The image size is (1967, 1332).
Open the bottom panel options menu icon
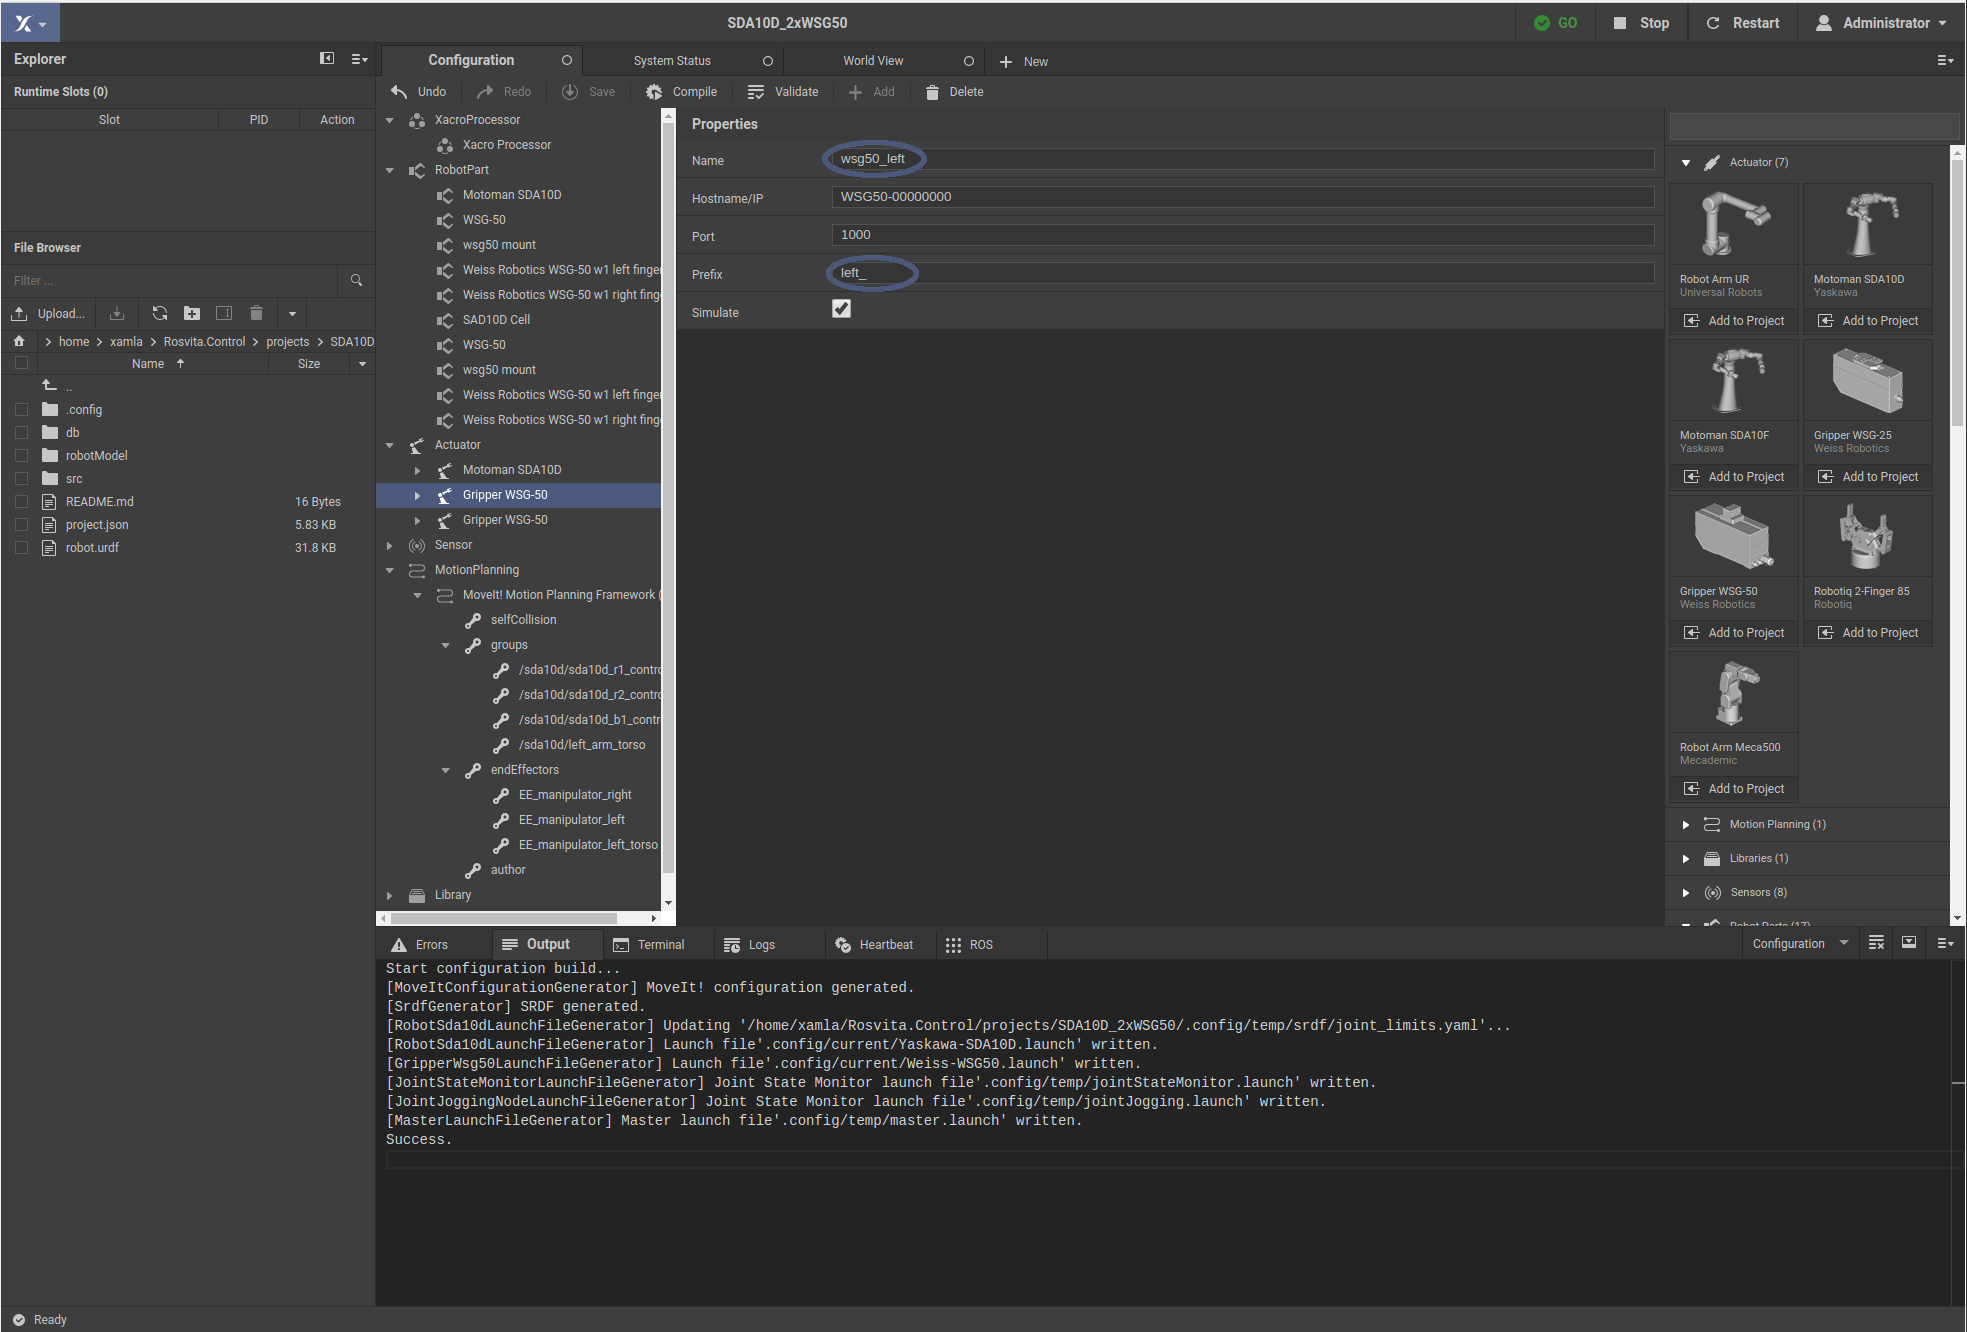(1945, 943)
